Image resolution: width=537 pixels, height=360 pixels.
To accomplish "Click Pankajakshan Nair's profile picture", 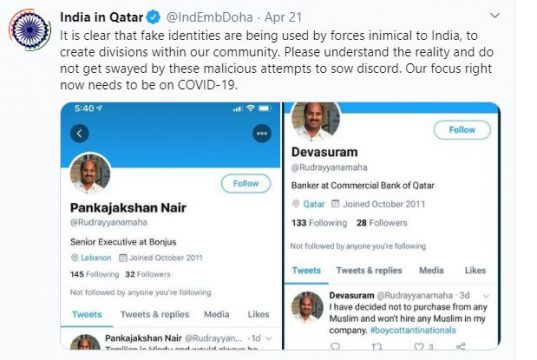I will click(x=90, y=174).
